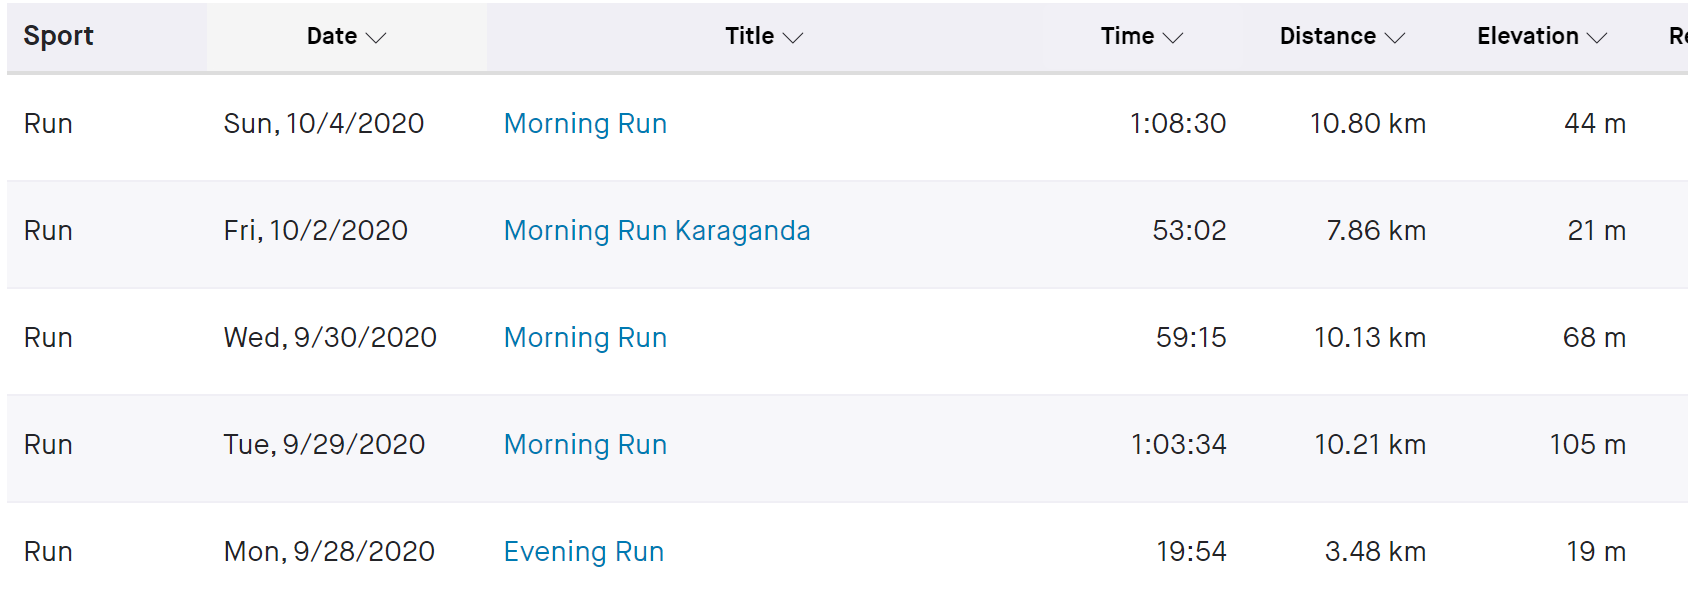Screen dimensions: 1688x605
Task: Click the Distance sort chevron icon
Action: [x=1395, y=38]
